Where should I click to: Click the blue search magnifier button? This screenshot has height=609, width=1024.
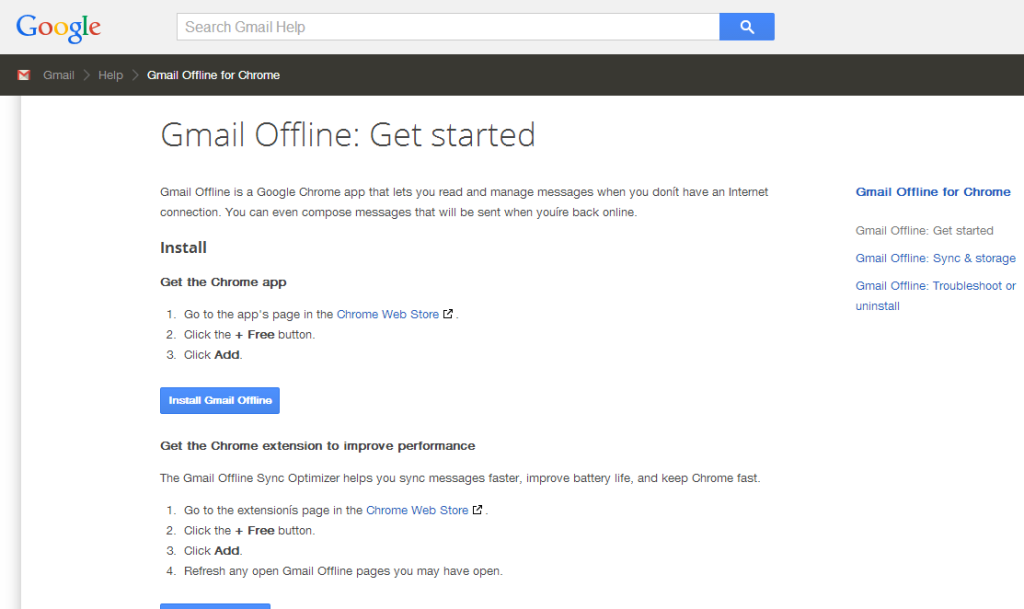coord(746,27)
